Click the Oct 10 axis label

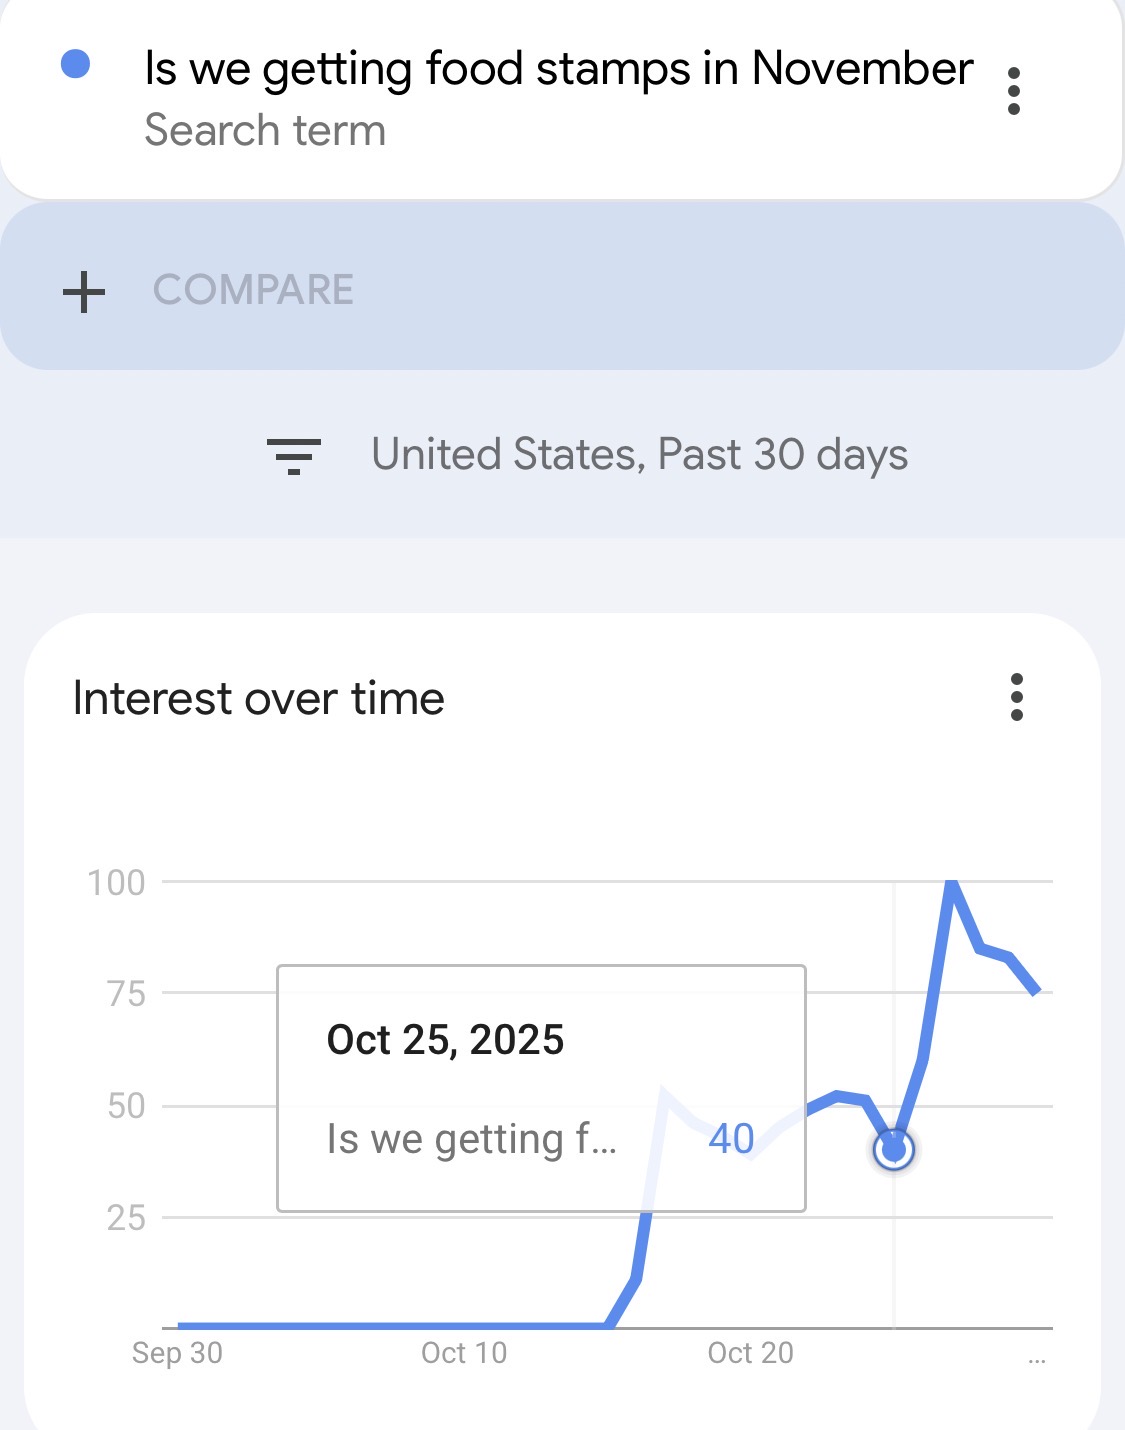464,1353
